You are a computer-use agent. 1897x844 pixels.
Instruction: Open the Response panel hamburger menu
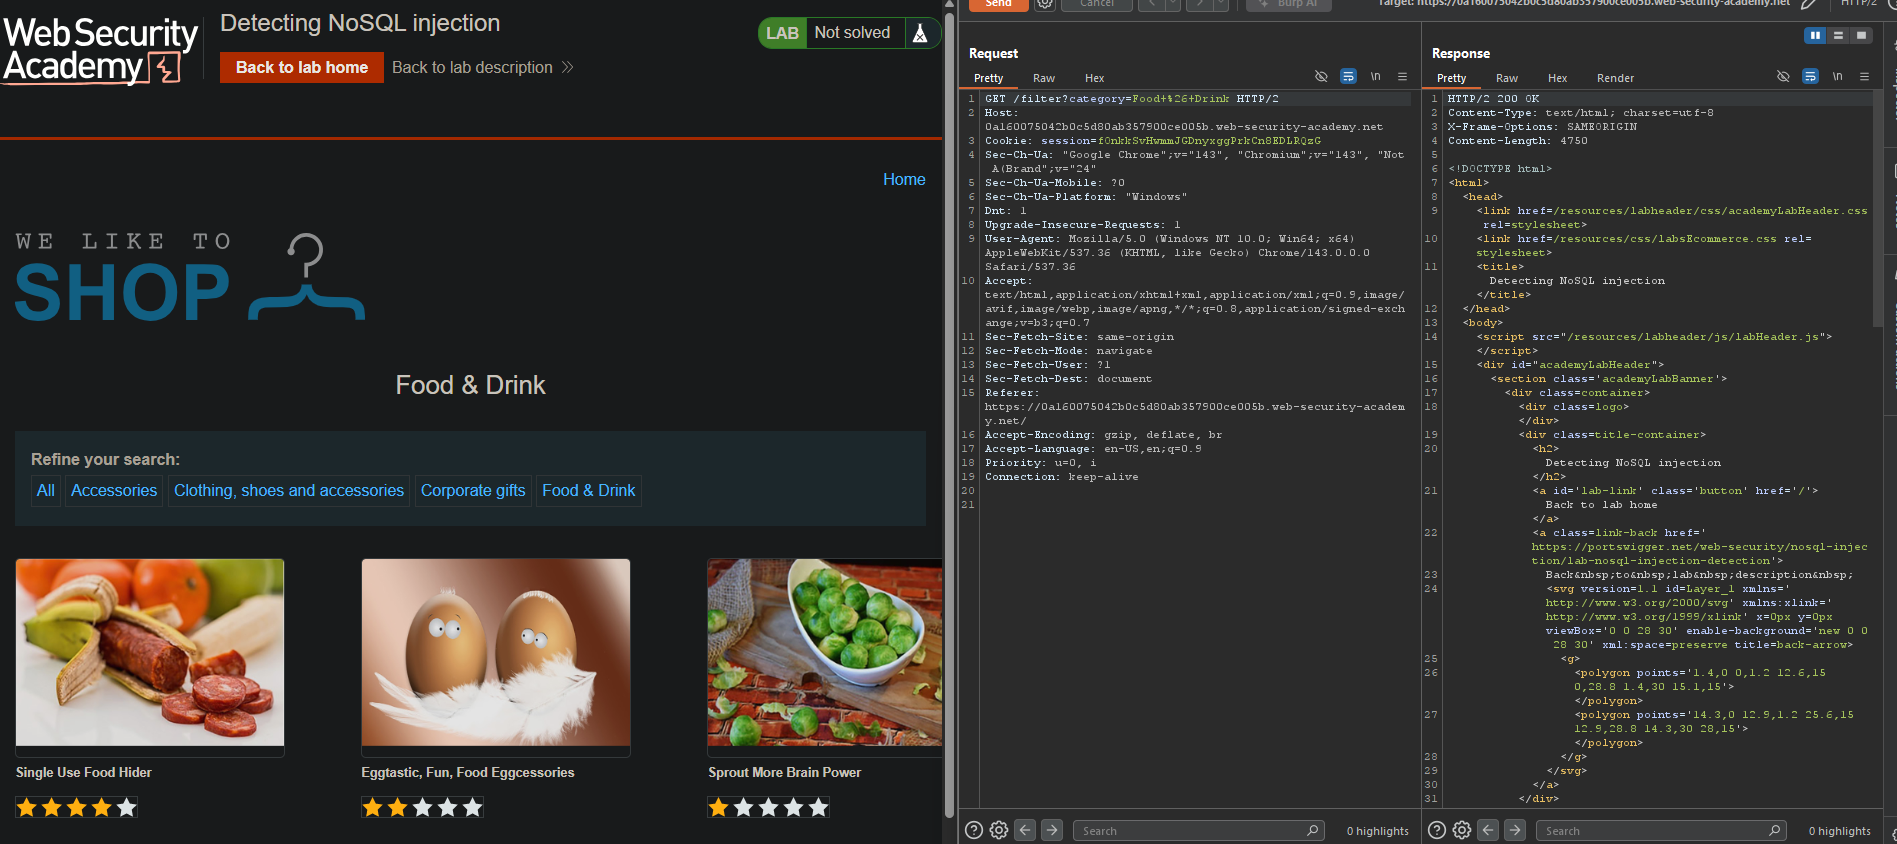[x=1864, y=77]
